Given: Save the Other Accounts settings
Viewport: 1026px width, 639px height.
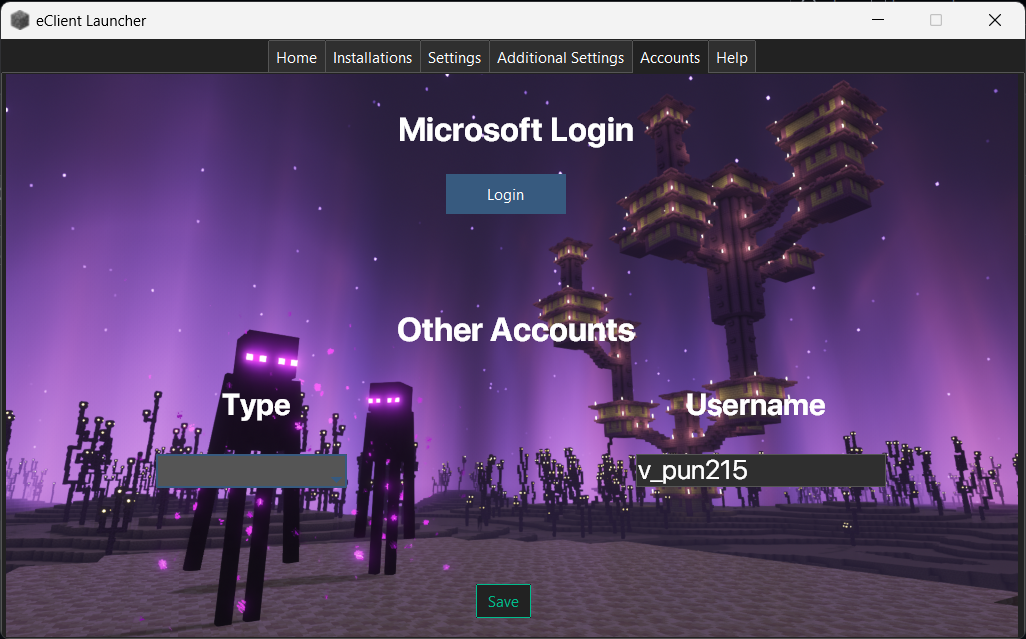Looking at the screenshot, I should (503, 601).
